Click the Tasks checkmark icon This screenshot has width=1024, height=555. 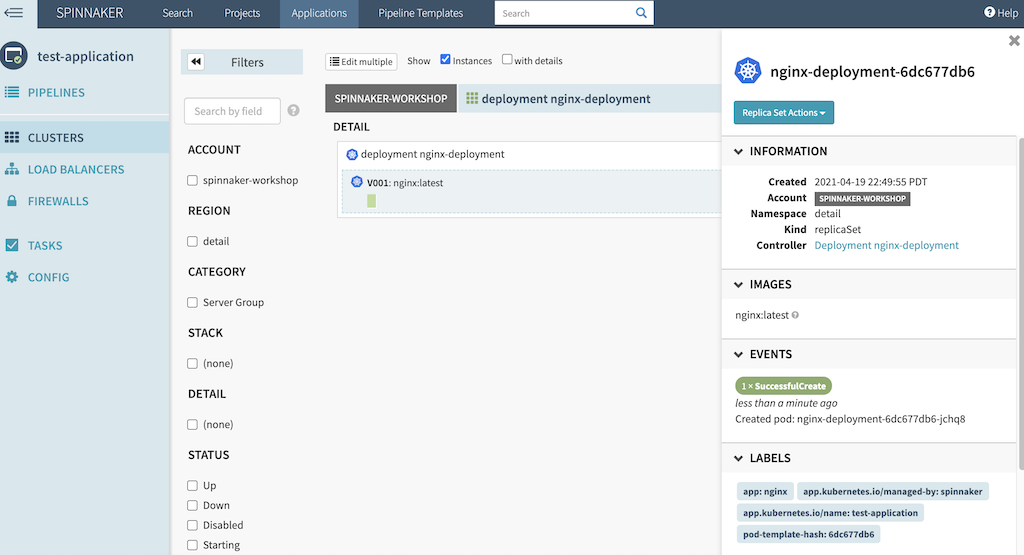click(12, 245)
